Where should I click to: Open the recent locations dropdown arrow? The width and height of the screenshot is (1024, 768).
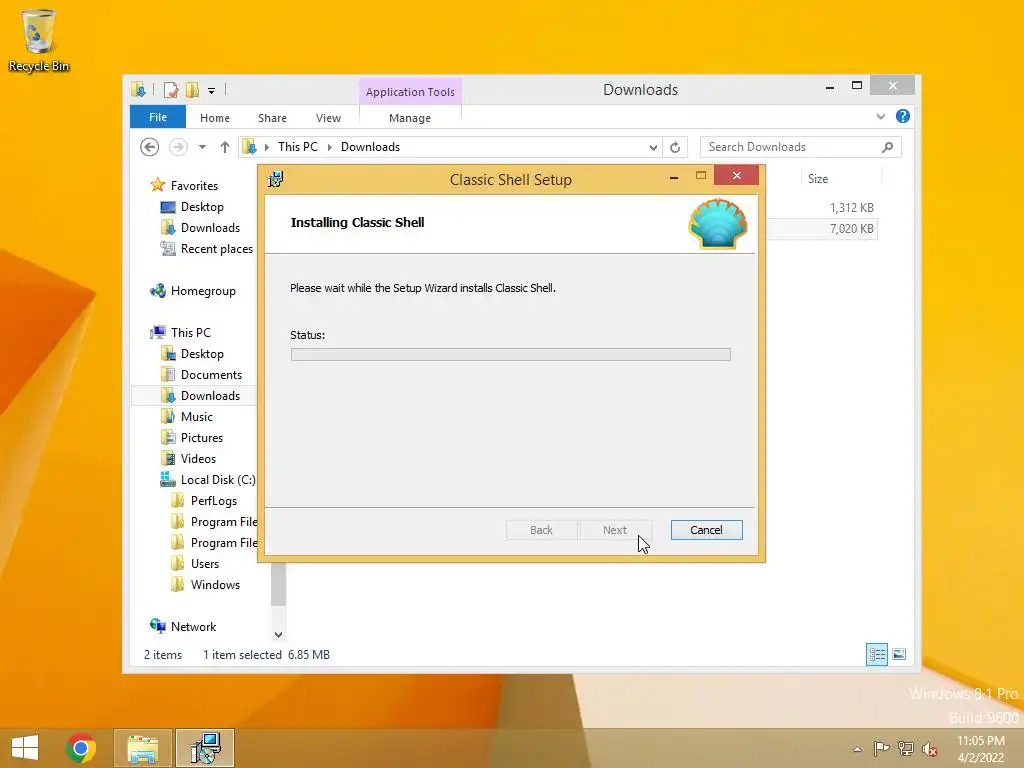pos(202,147)
